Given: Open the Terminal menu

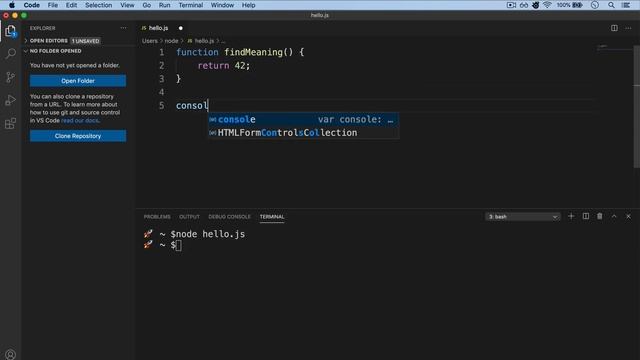Looking at the screenshot, I should 191,5.
